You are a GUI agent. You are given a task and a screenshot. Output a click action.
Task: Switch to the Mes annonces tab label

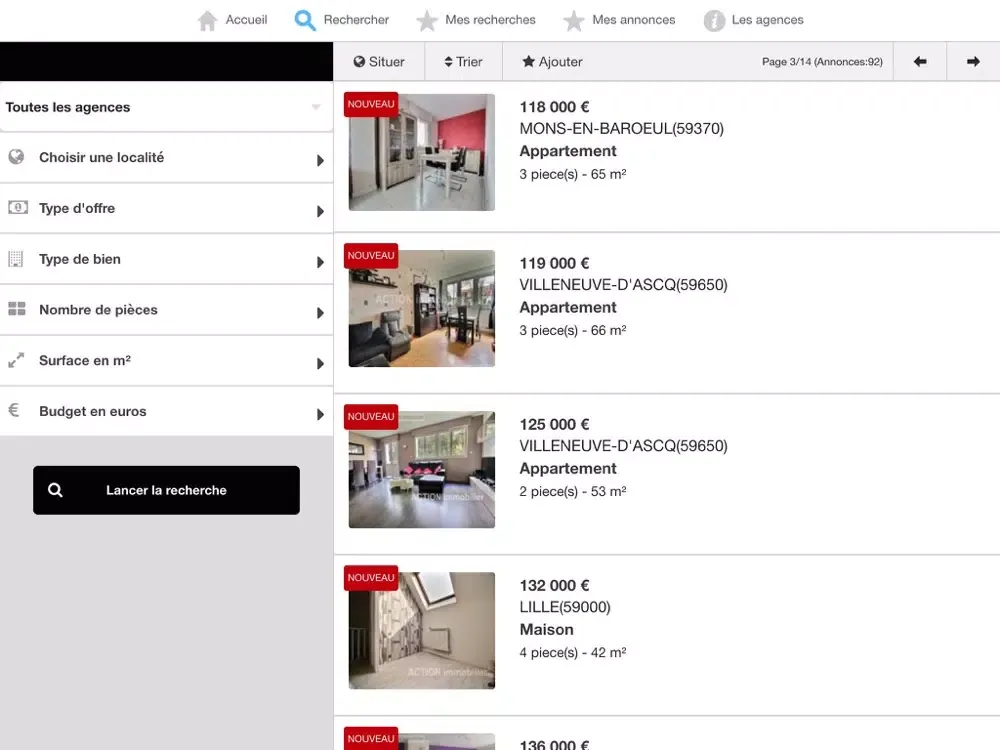[x=633, y=20]
